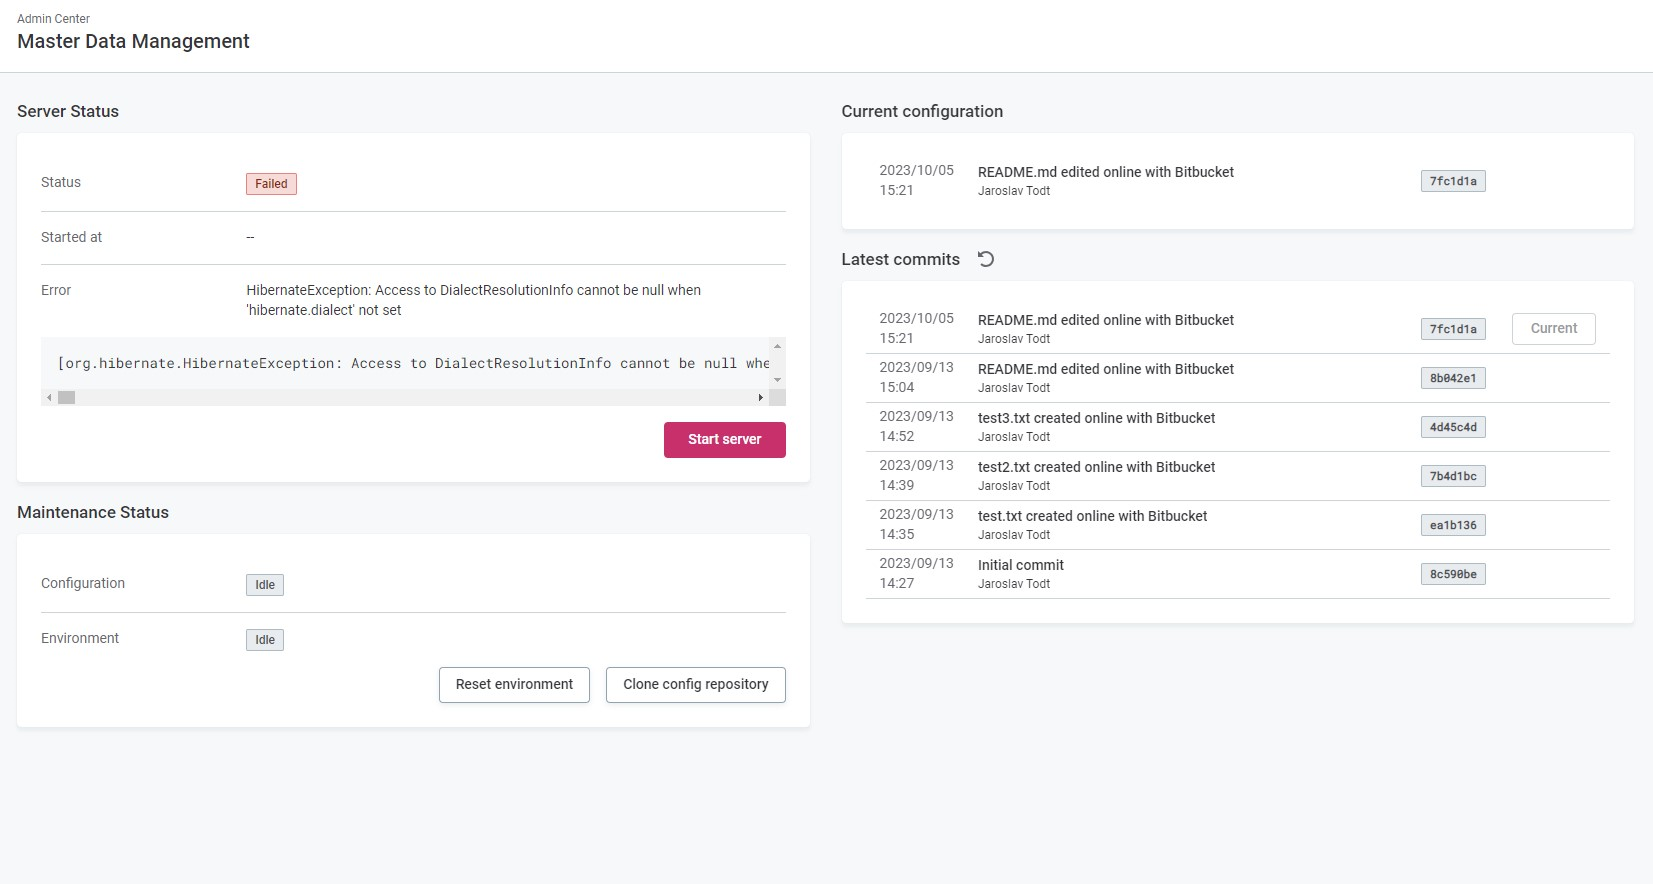Click the Reset environment button
Image resolution: width=1653 pixels, height=884 pixels.
coord(513,684)
